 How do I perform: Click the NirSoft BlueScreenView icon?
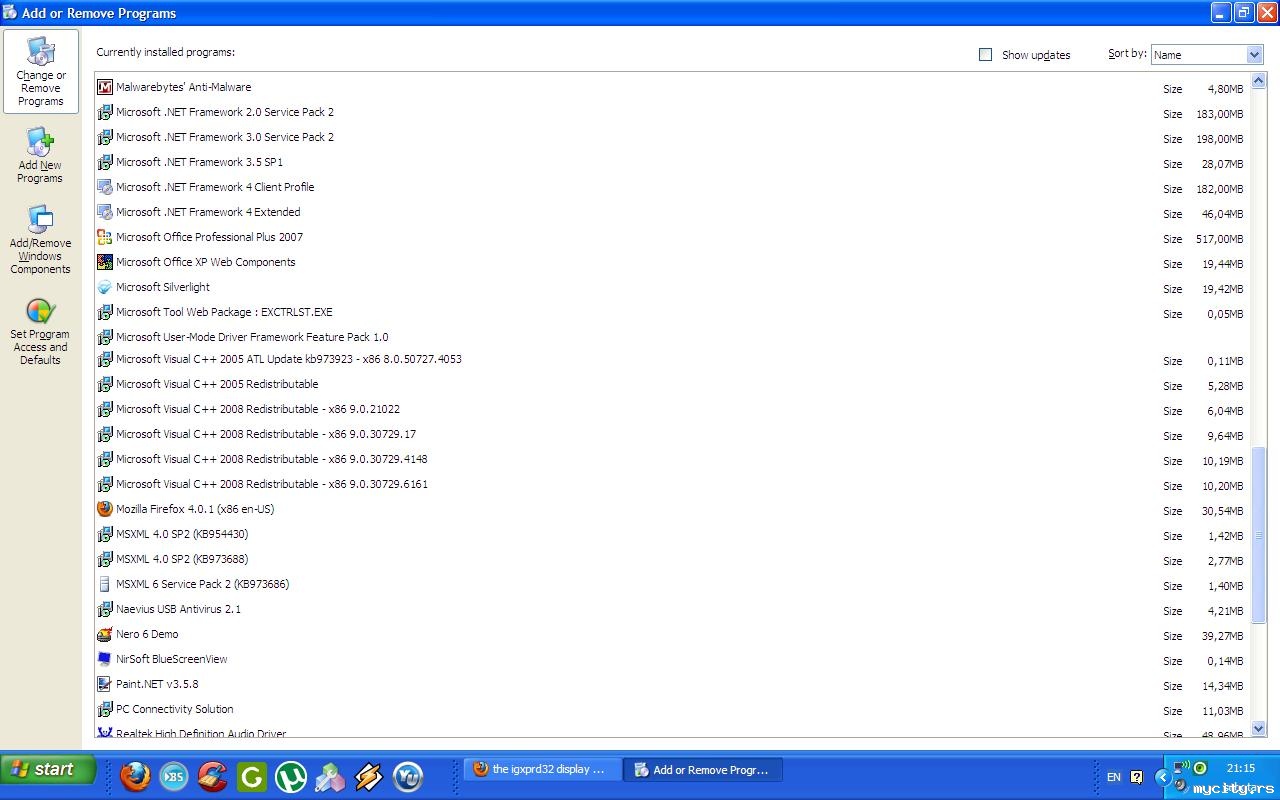pyautogui.click(x=105, y=659)
